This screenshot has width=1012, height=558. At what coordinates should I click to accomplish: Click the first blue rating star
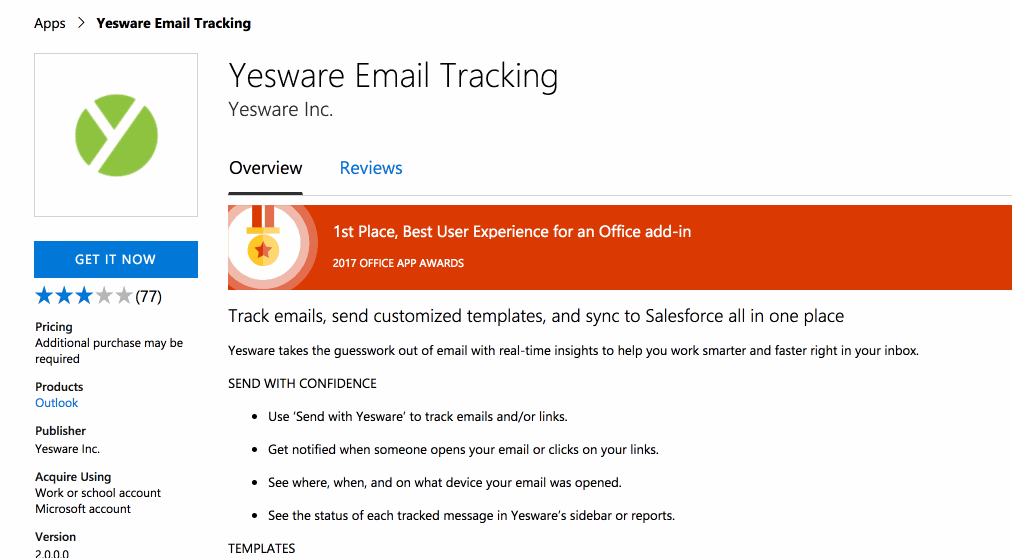pos(44,296)
